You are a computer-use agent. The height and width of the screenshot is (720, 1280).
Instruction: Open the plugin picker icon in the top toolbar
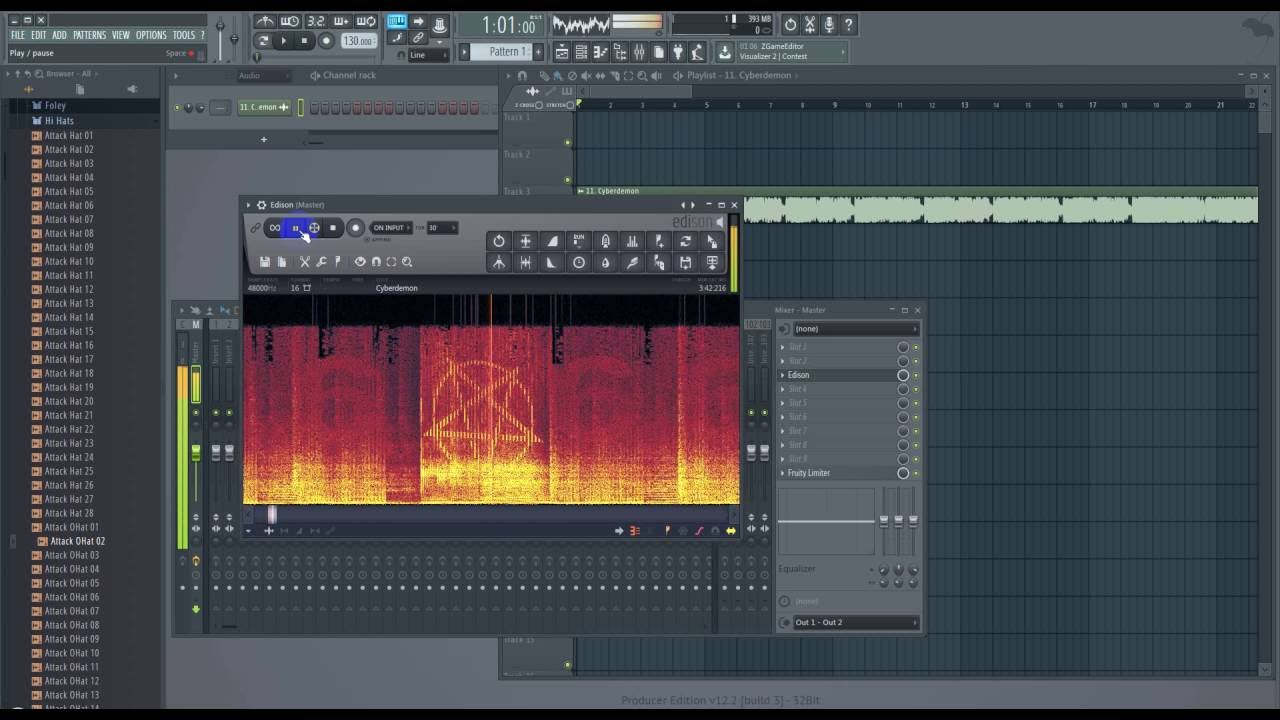coord(678,52)
